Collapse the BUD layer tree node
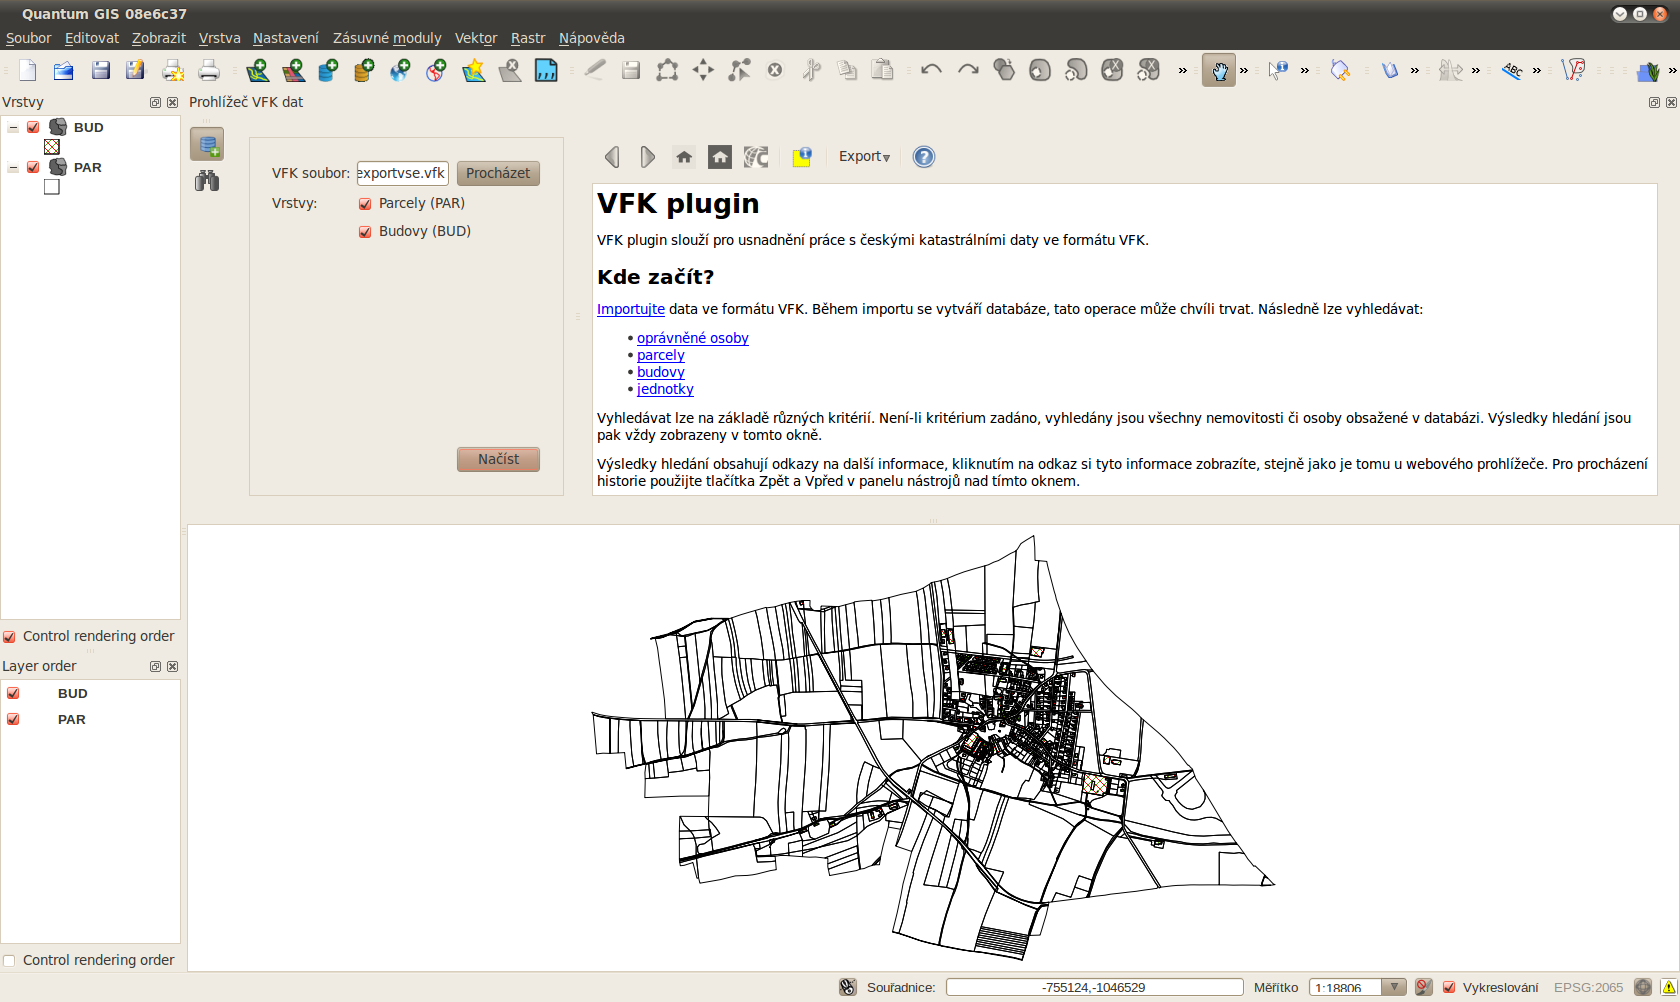1680x1002 pixels. 13,128
